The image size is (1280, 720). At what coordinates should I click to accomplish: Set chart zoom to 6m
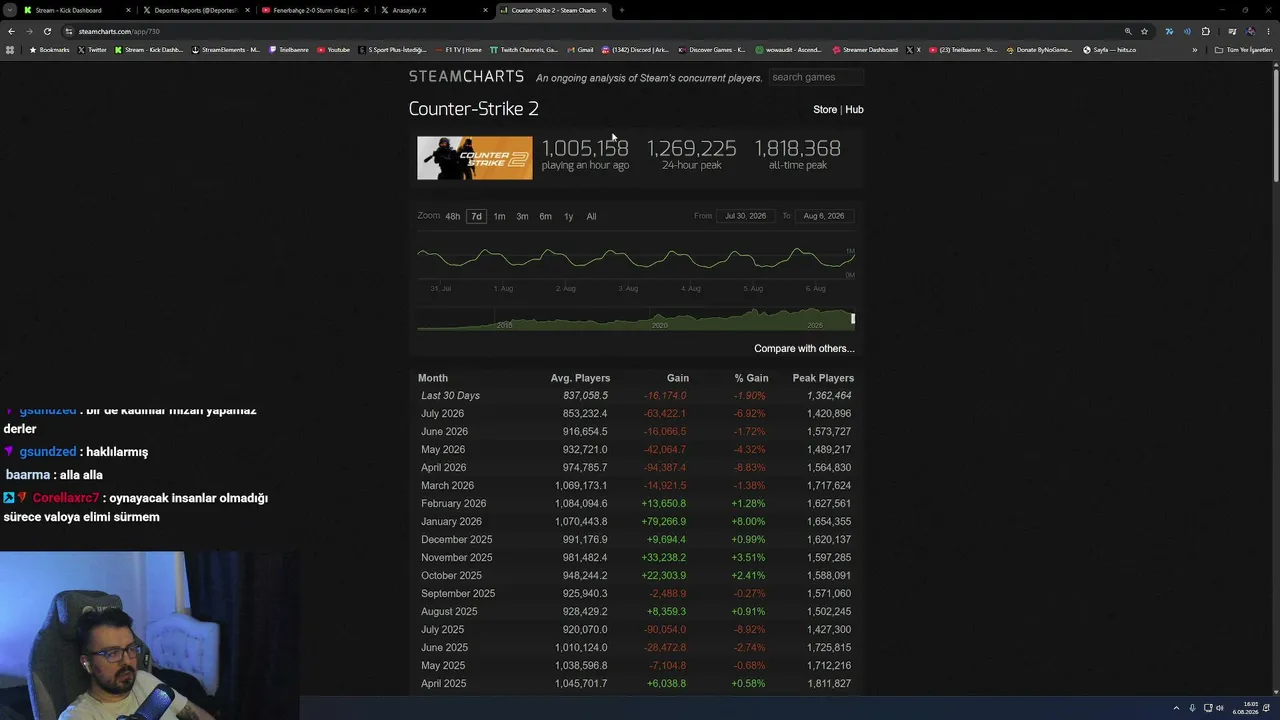[545, 216]
